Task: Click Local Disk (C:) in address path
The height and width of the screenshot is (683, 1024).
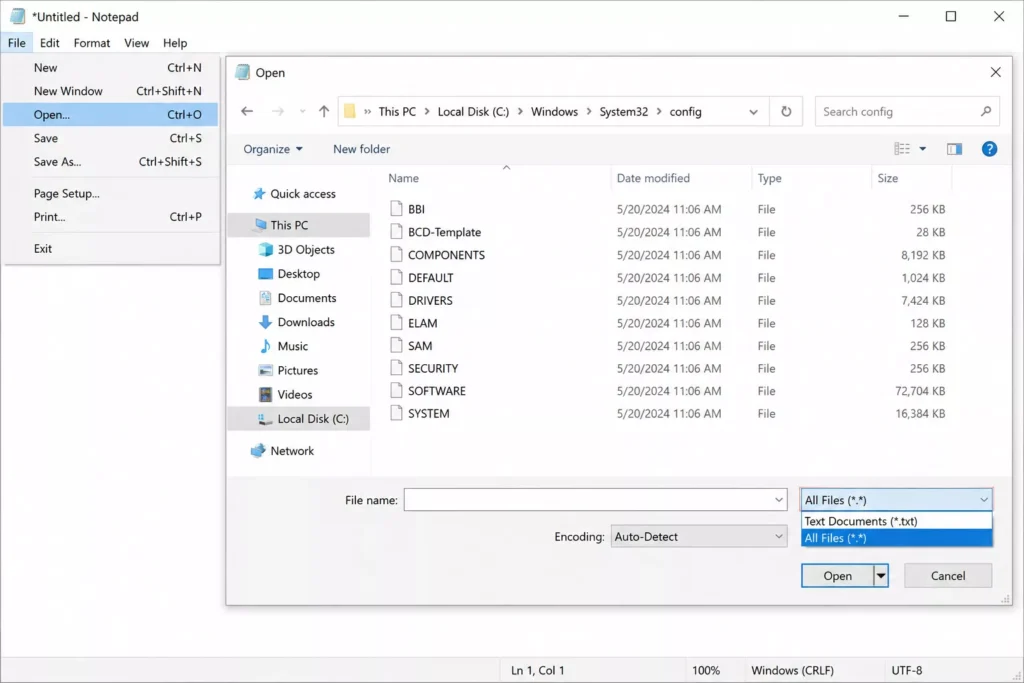Action: 473,112
